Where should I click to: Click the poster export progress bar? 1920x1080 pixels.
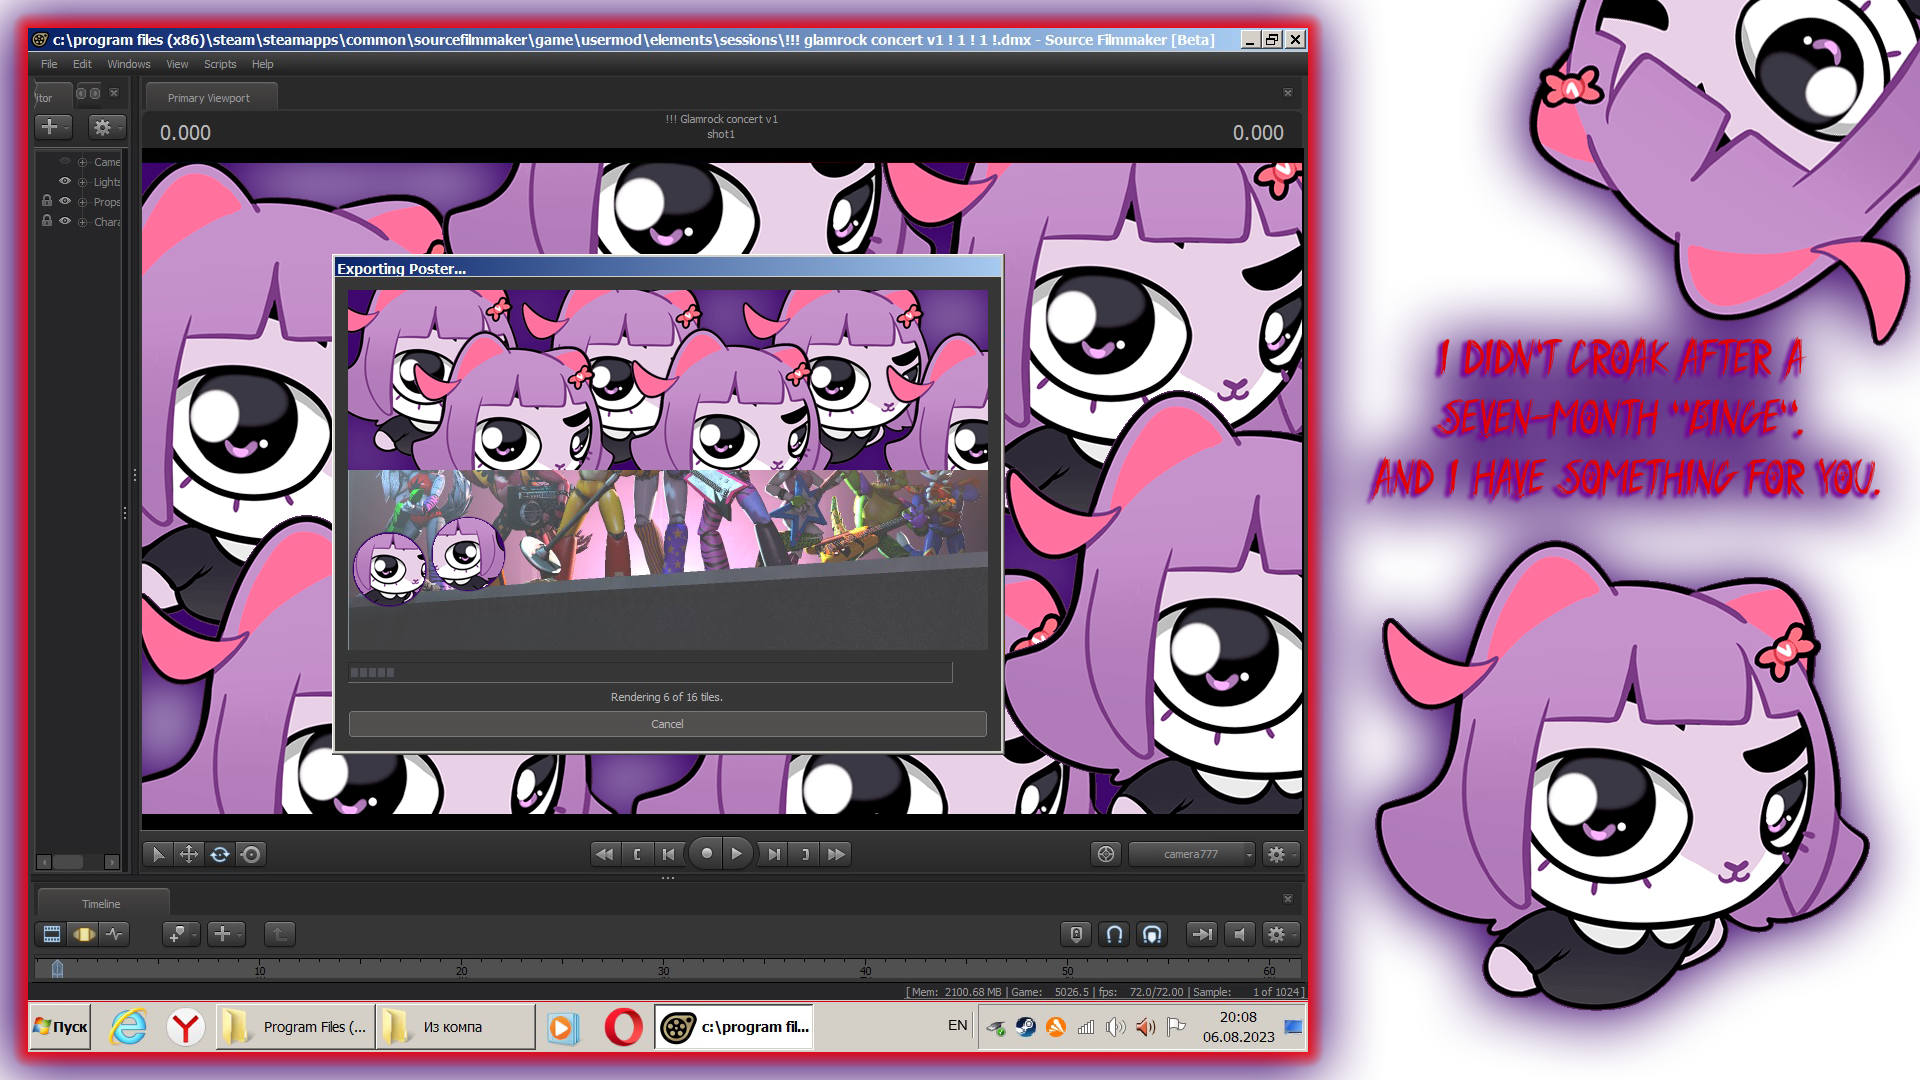pos(650,672)
